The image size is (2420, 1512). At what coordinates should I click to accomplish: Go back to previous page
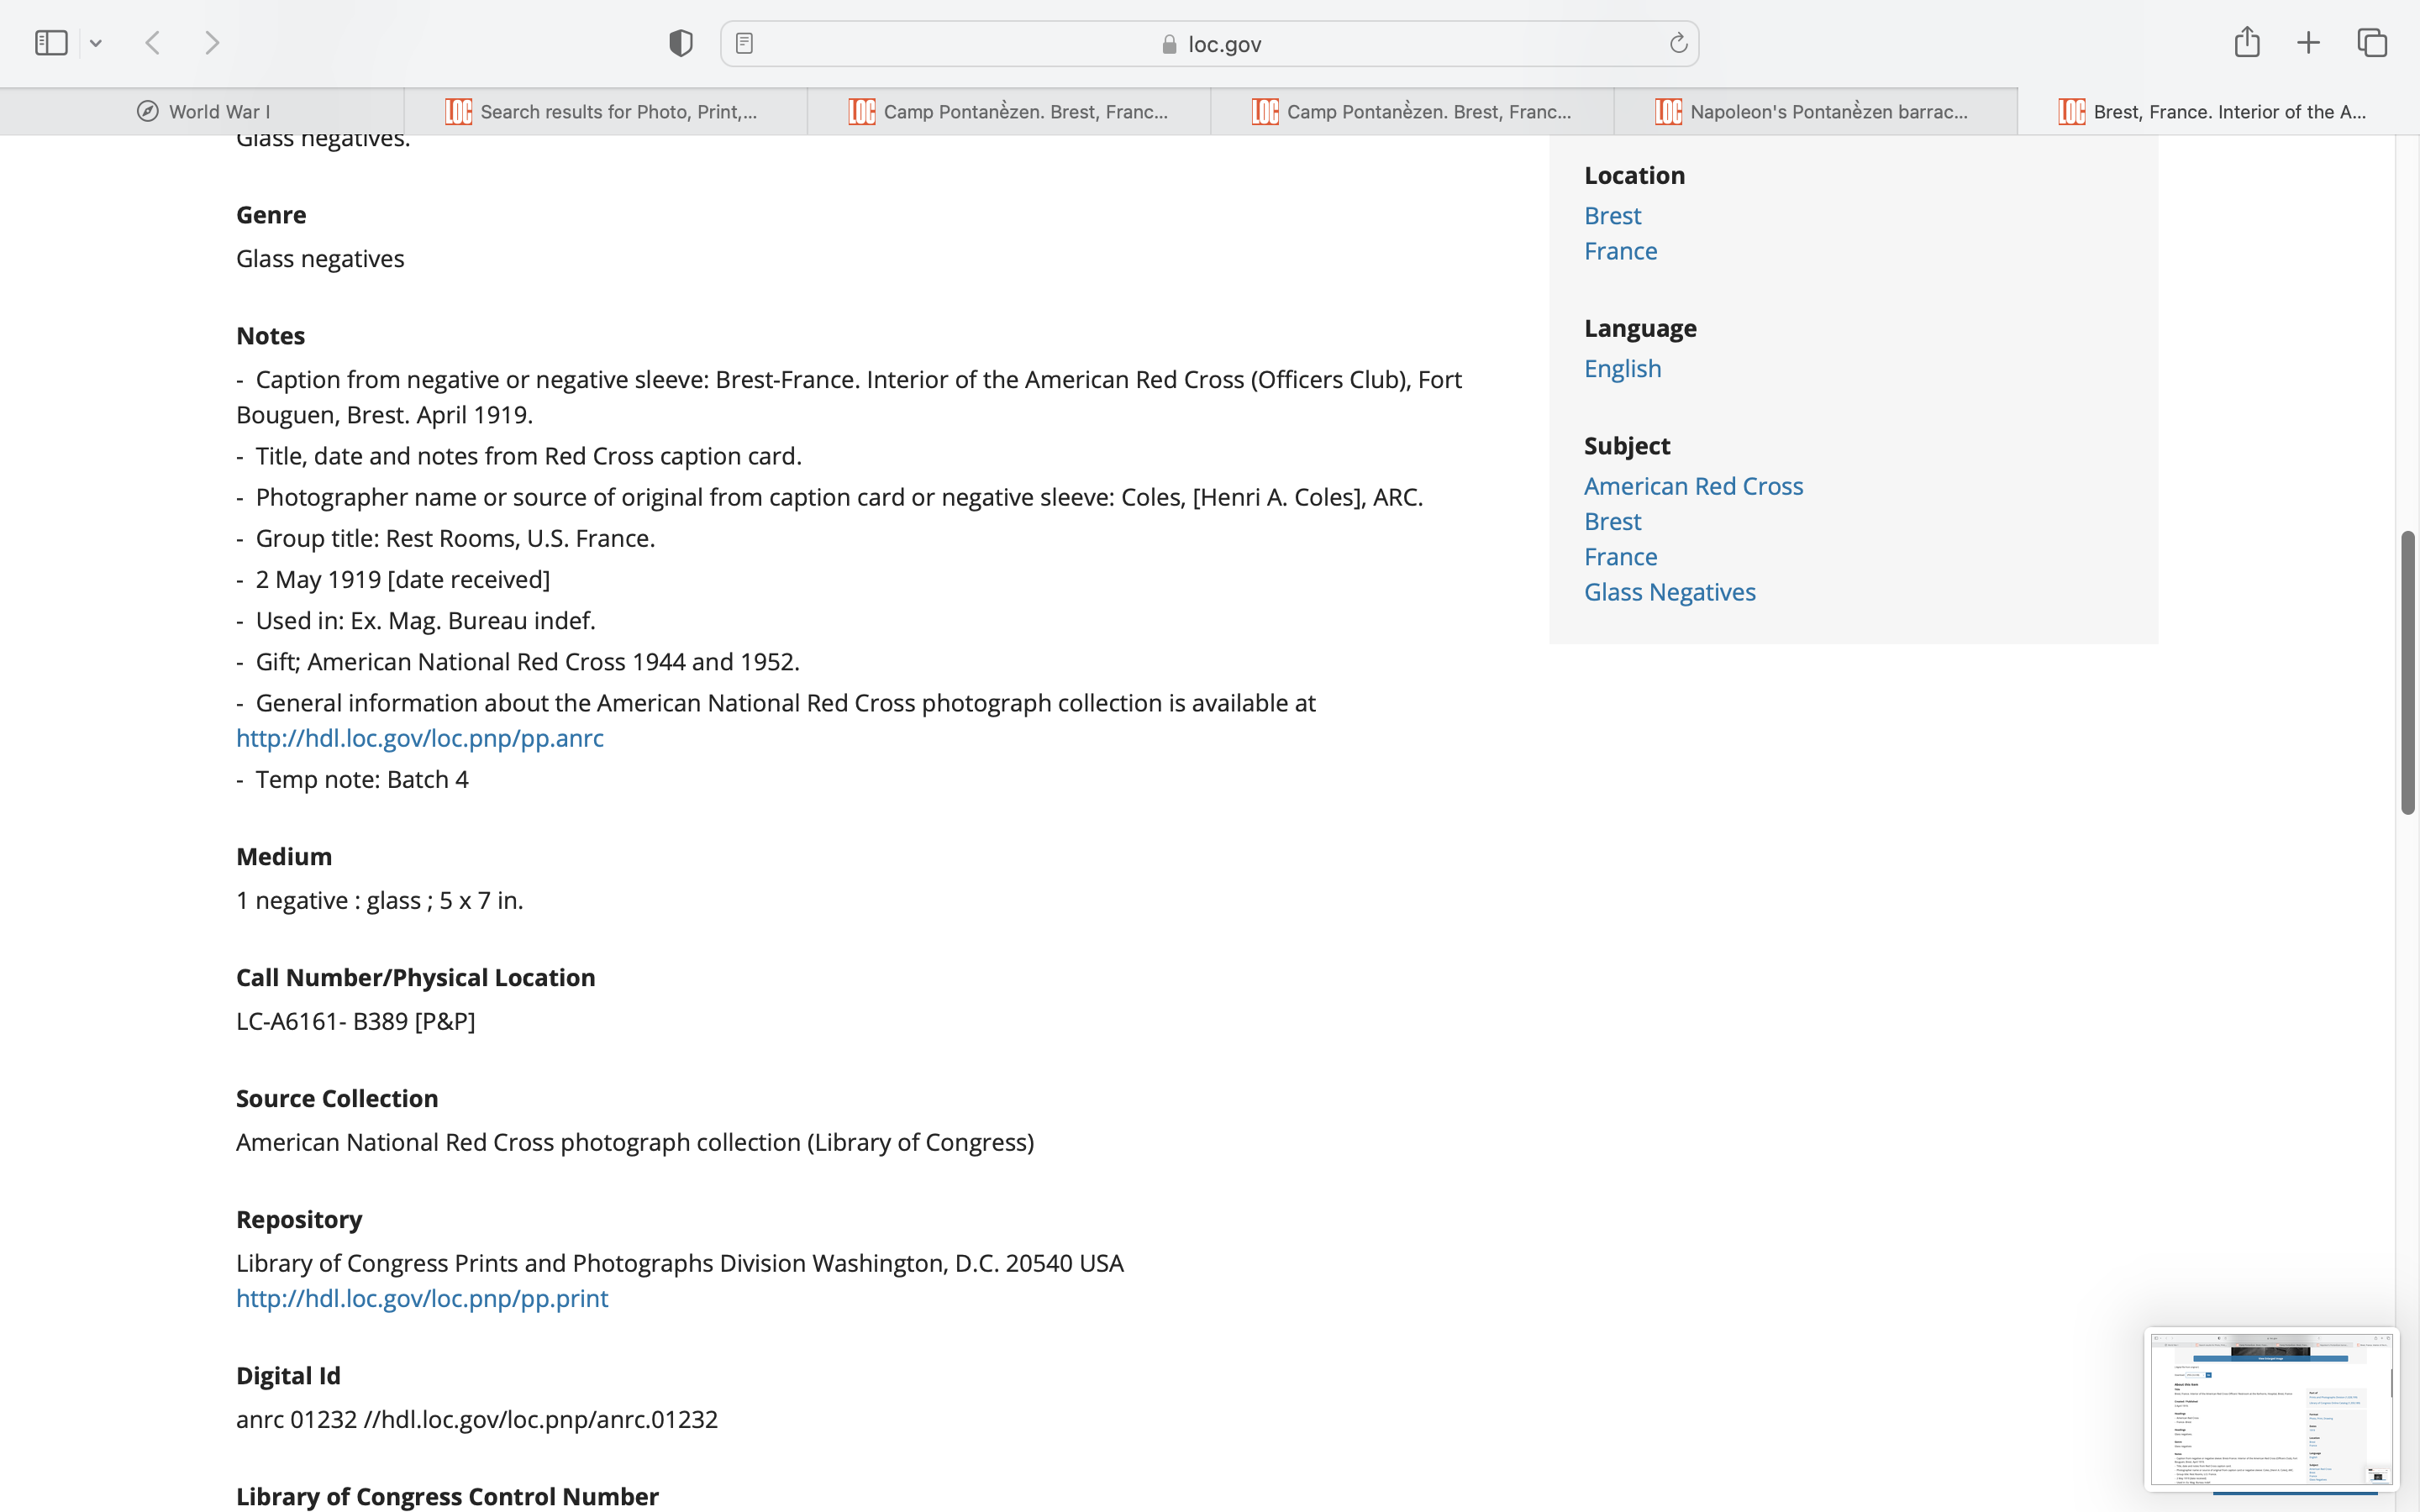point(153,43)
